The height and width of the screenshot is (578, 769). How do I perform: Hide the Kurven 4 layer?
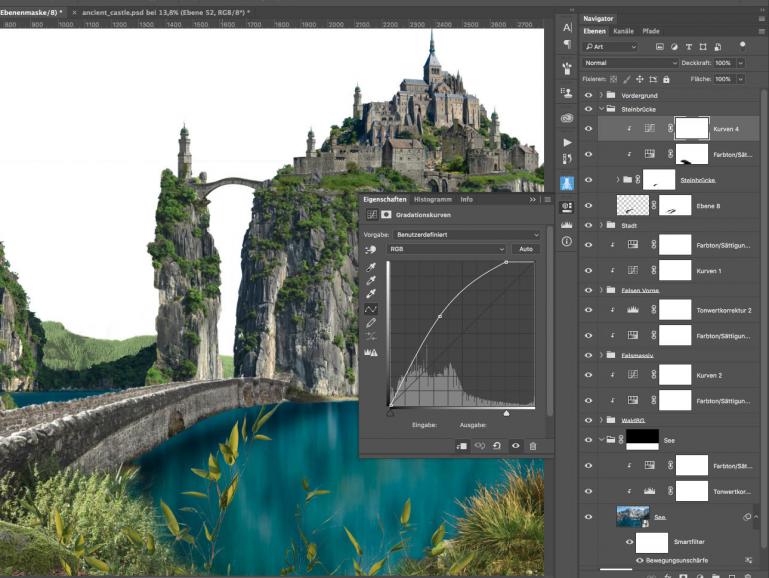pyautogui.click(x=588, y=129)
